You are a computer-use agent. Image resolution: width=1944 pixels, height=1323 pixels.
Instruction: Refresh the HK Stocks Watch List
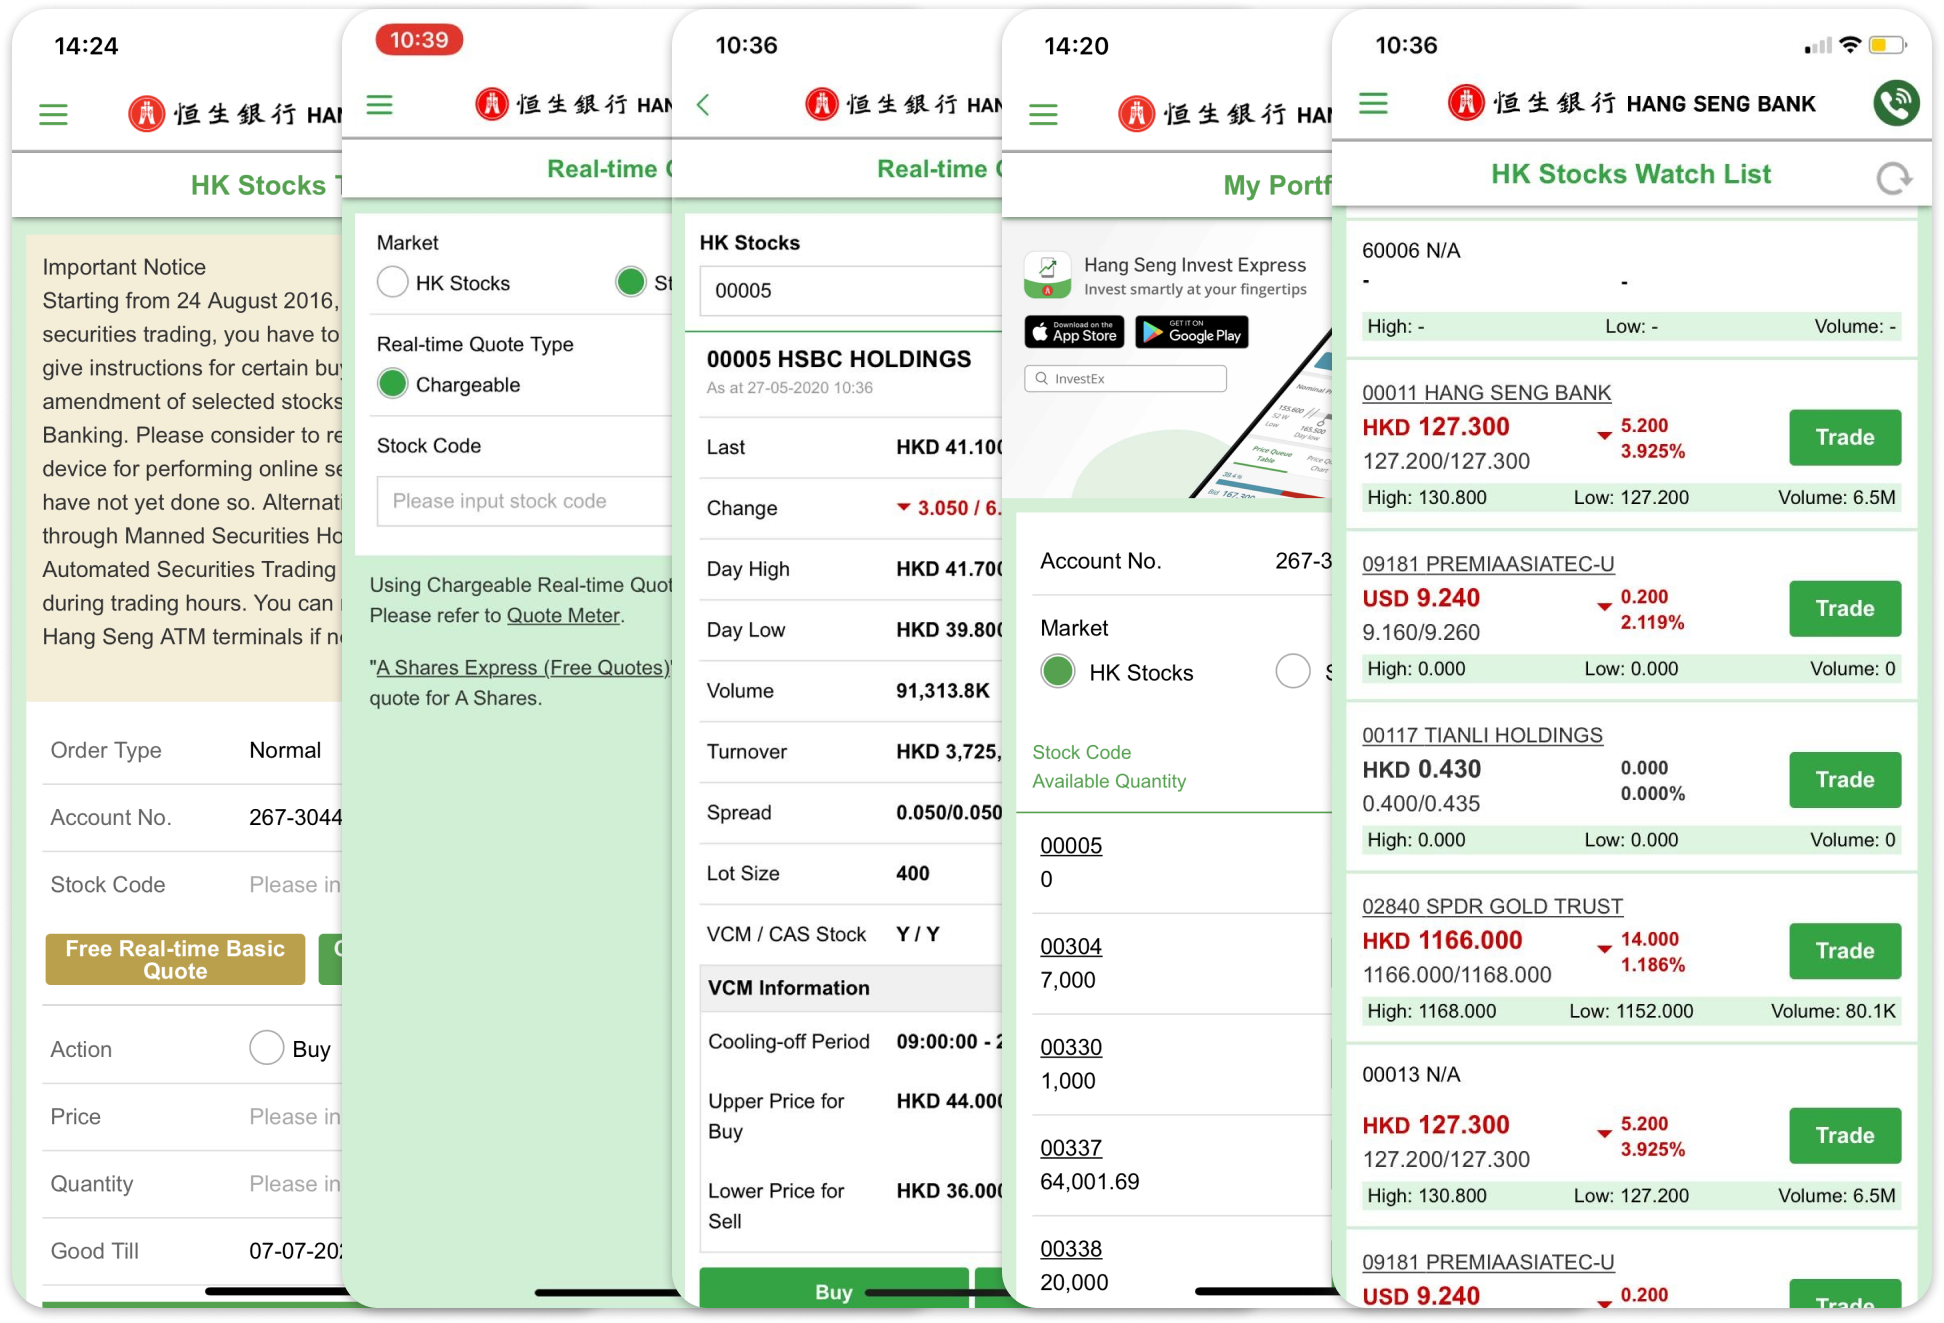pos(1892,178)
